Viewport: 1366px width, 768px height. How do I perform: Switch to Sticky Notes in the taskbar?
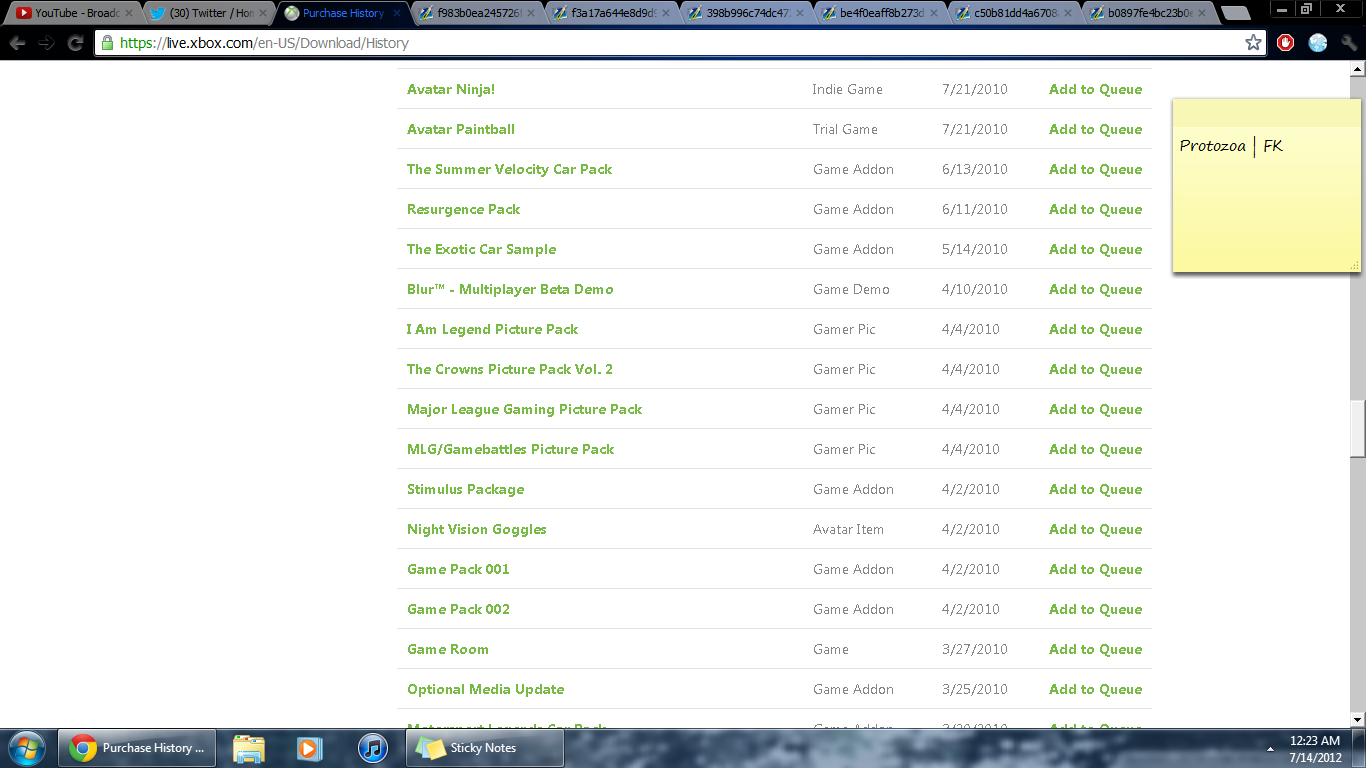[x=485, y=748]
